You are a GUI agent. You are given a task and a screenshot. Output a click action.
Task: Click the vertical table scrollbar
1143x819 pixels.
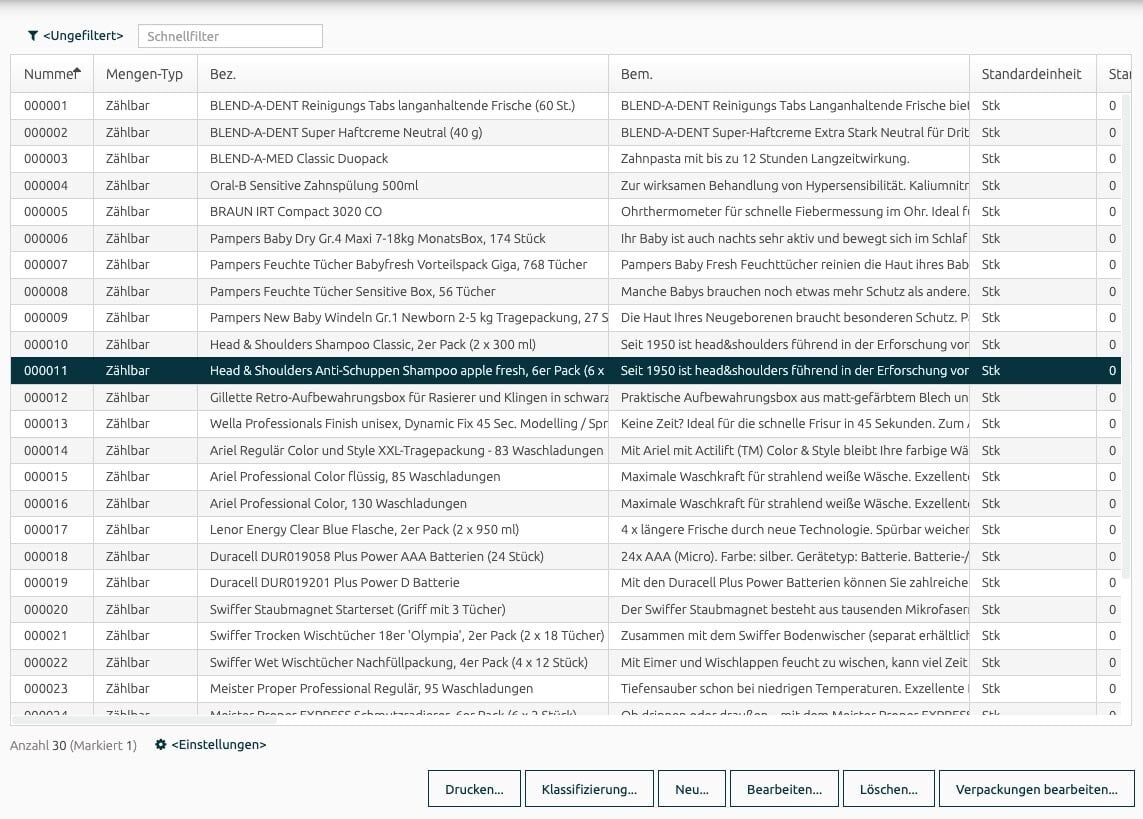1126,335
